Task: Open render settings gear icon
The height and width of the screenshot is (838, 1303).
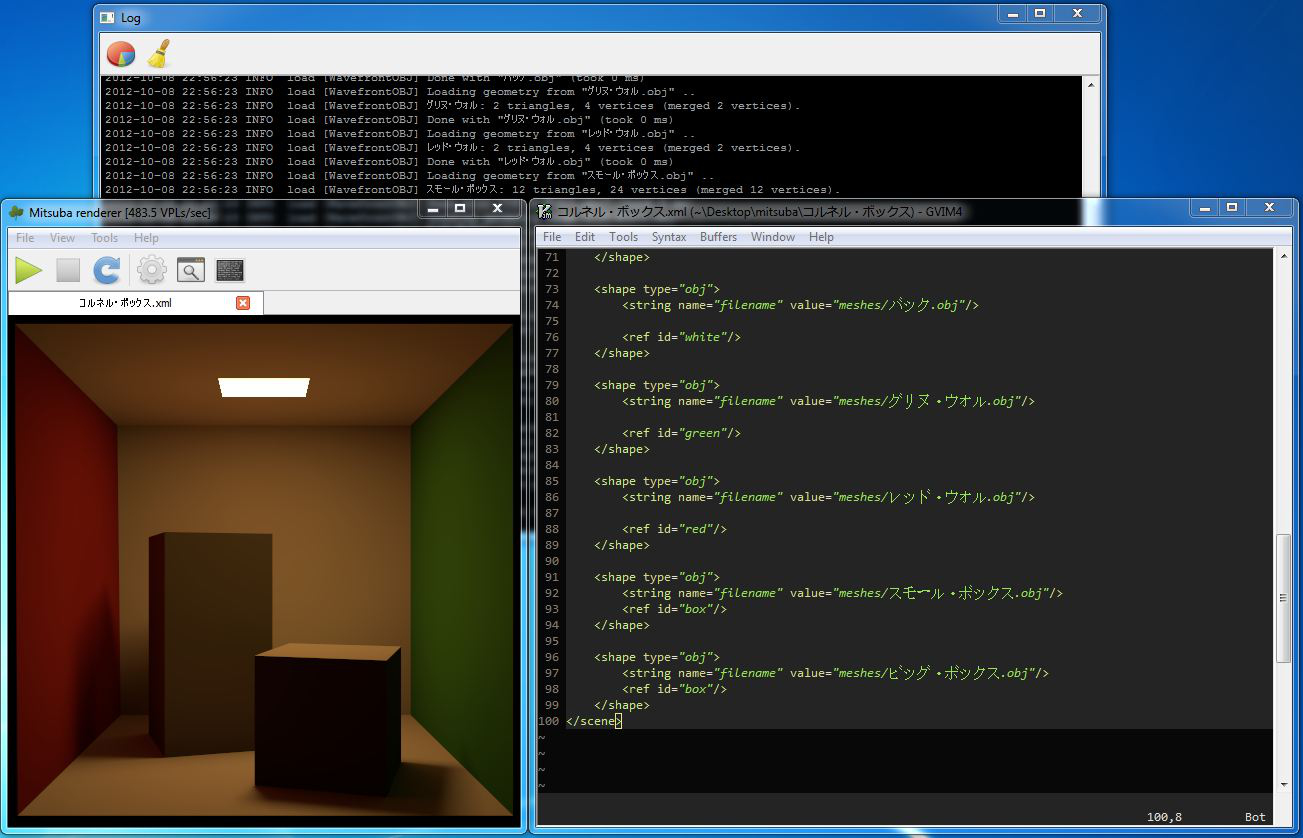Action: click(151, 270)
